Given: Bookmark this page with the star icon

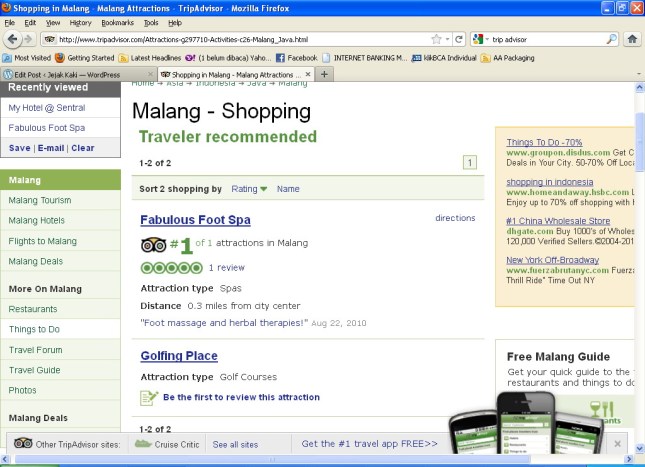Looking at the screenshot, I should tap(435, 39).
